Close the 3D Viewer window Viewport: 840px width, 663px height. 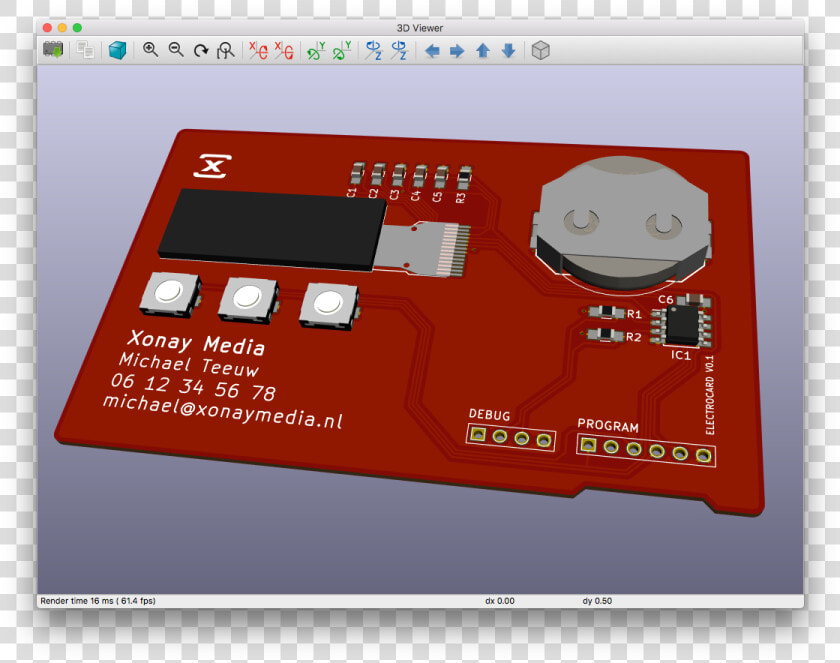(47, 27)
